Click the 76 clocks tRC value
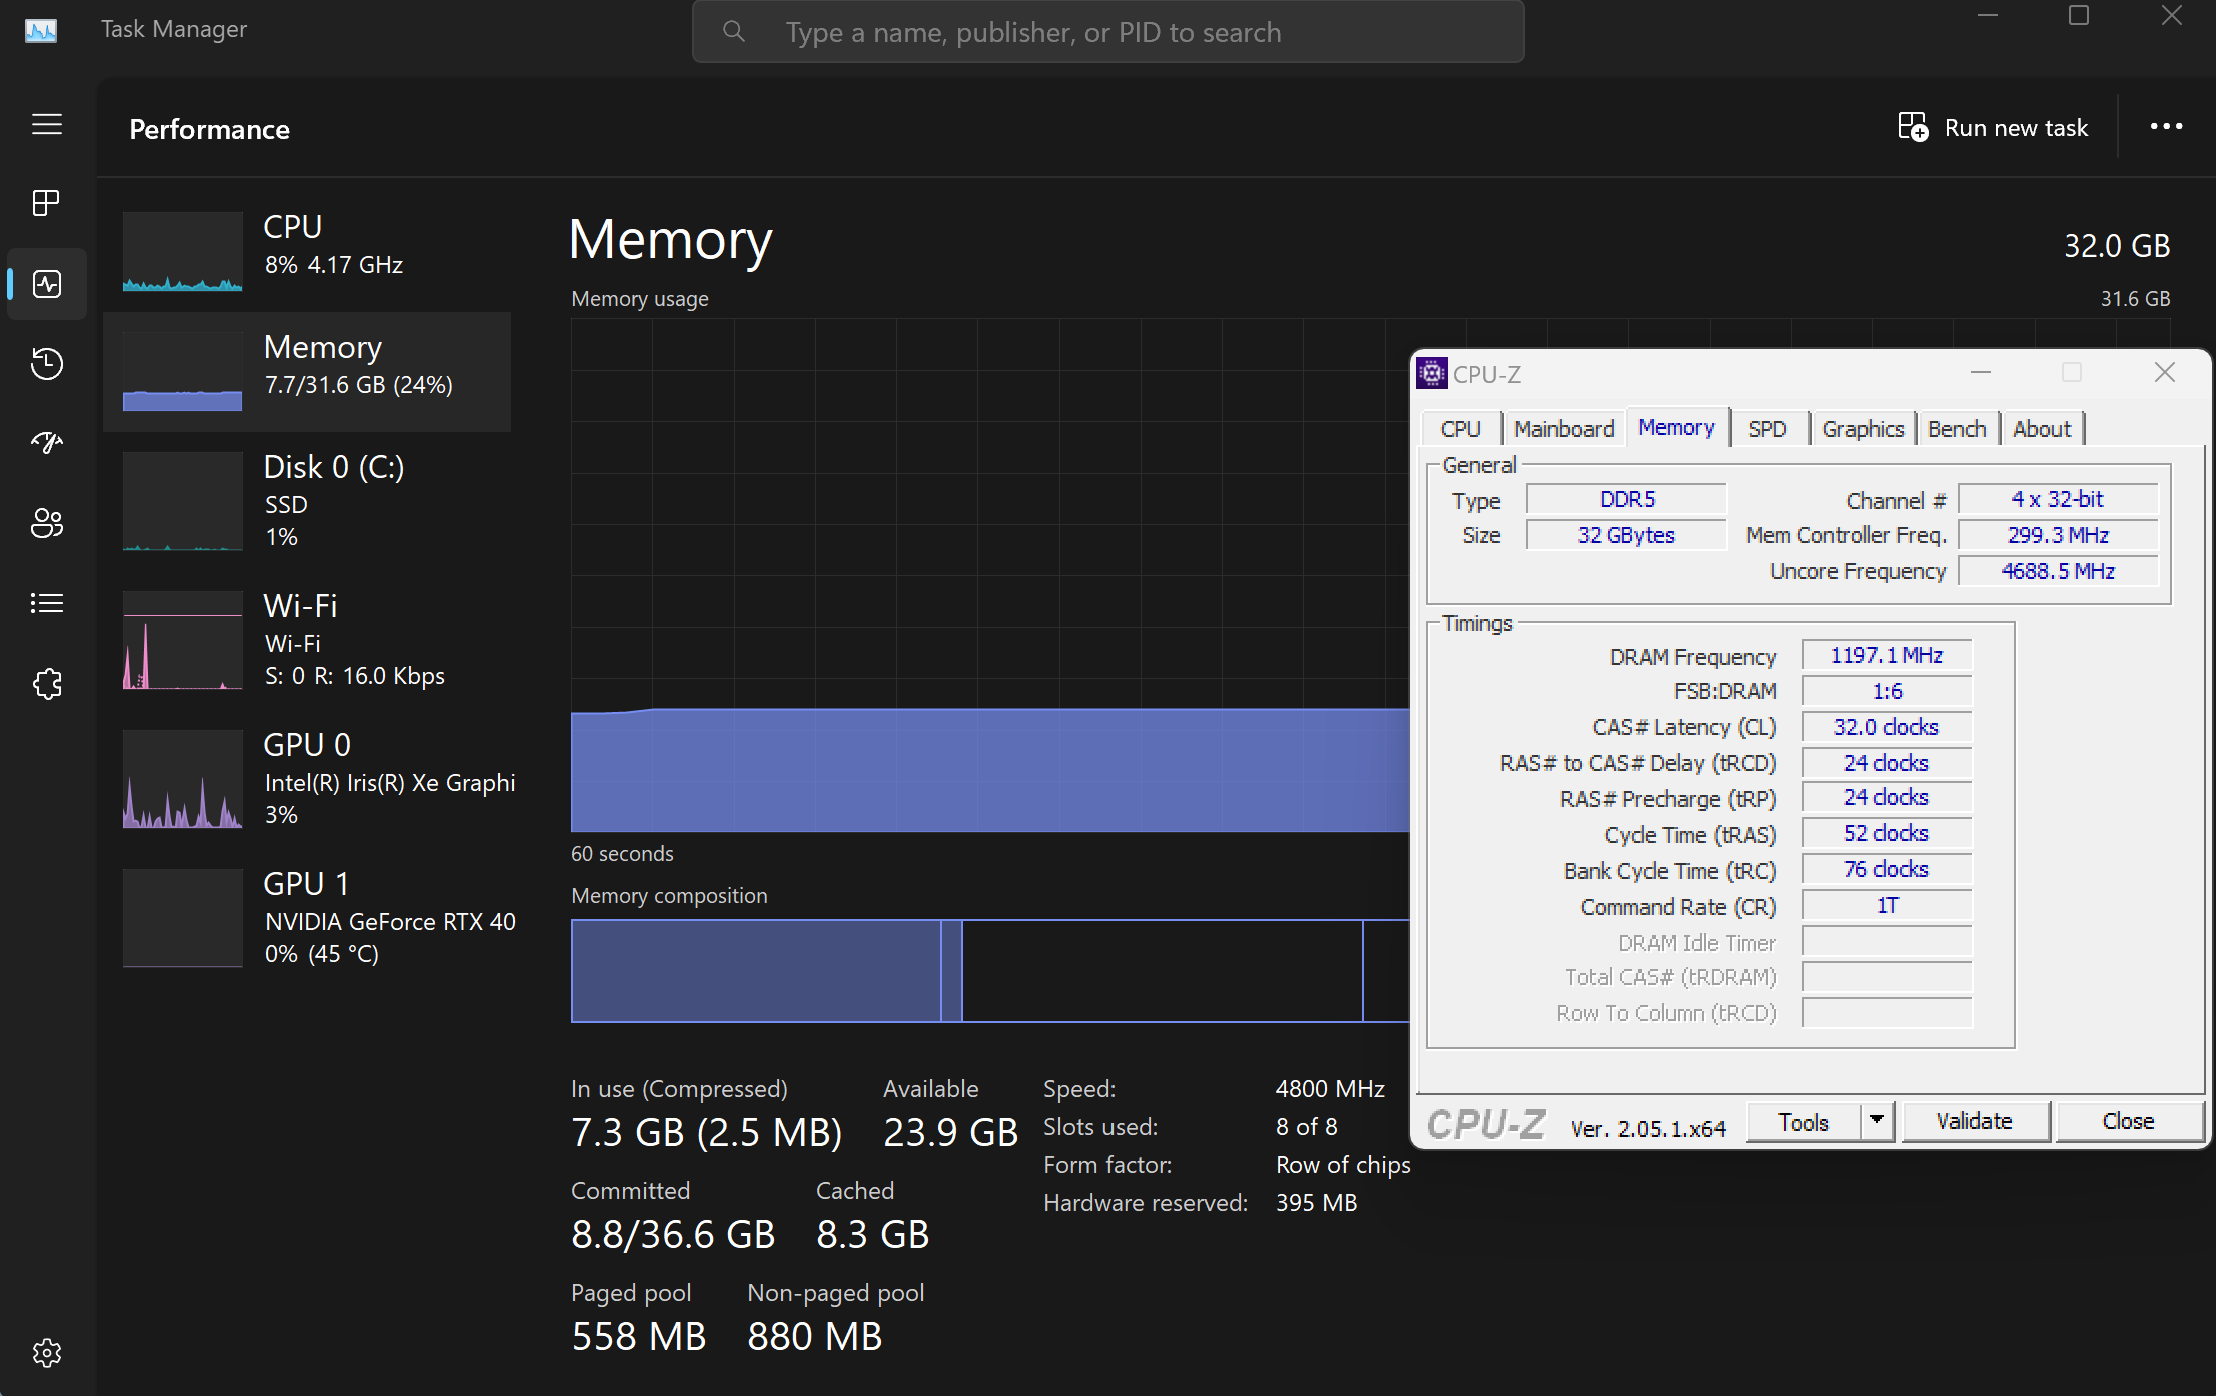This screenshot has width=2216, height=1396. [1887, 869]
